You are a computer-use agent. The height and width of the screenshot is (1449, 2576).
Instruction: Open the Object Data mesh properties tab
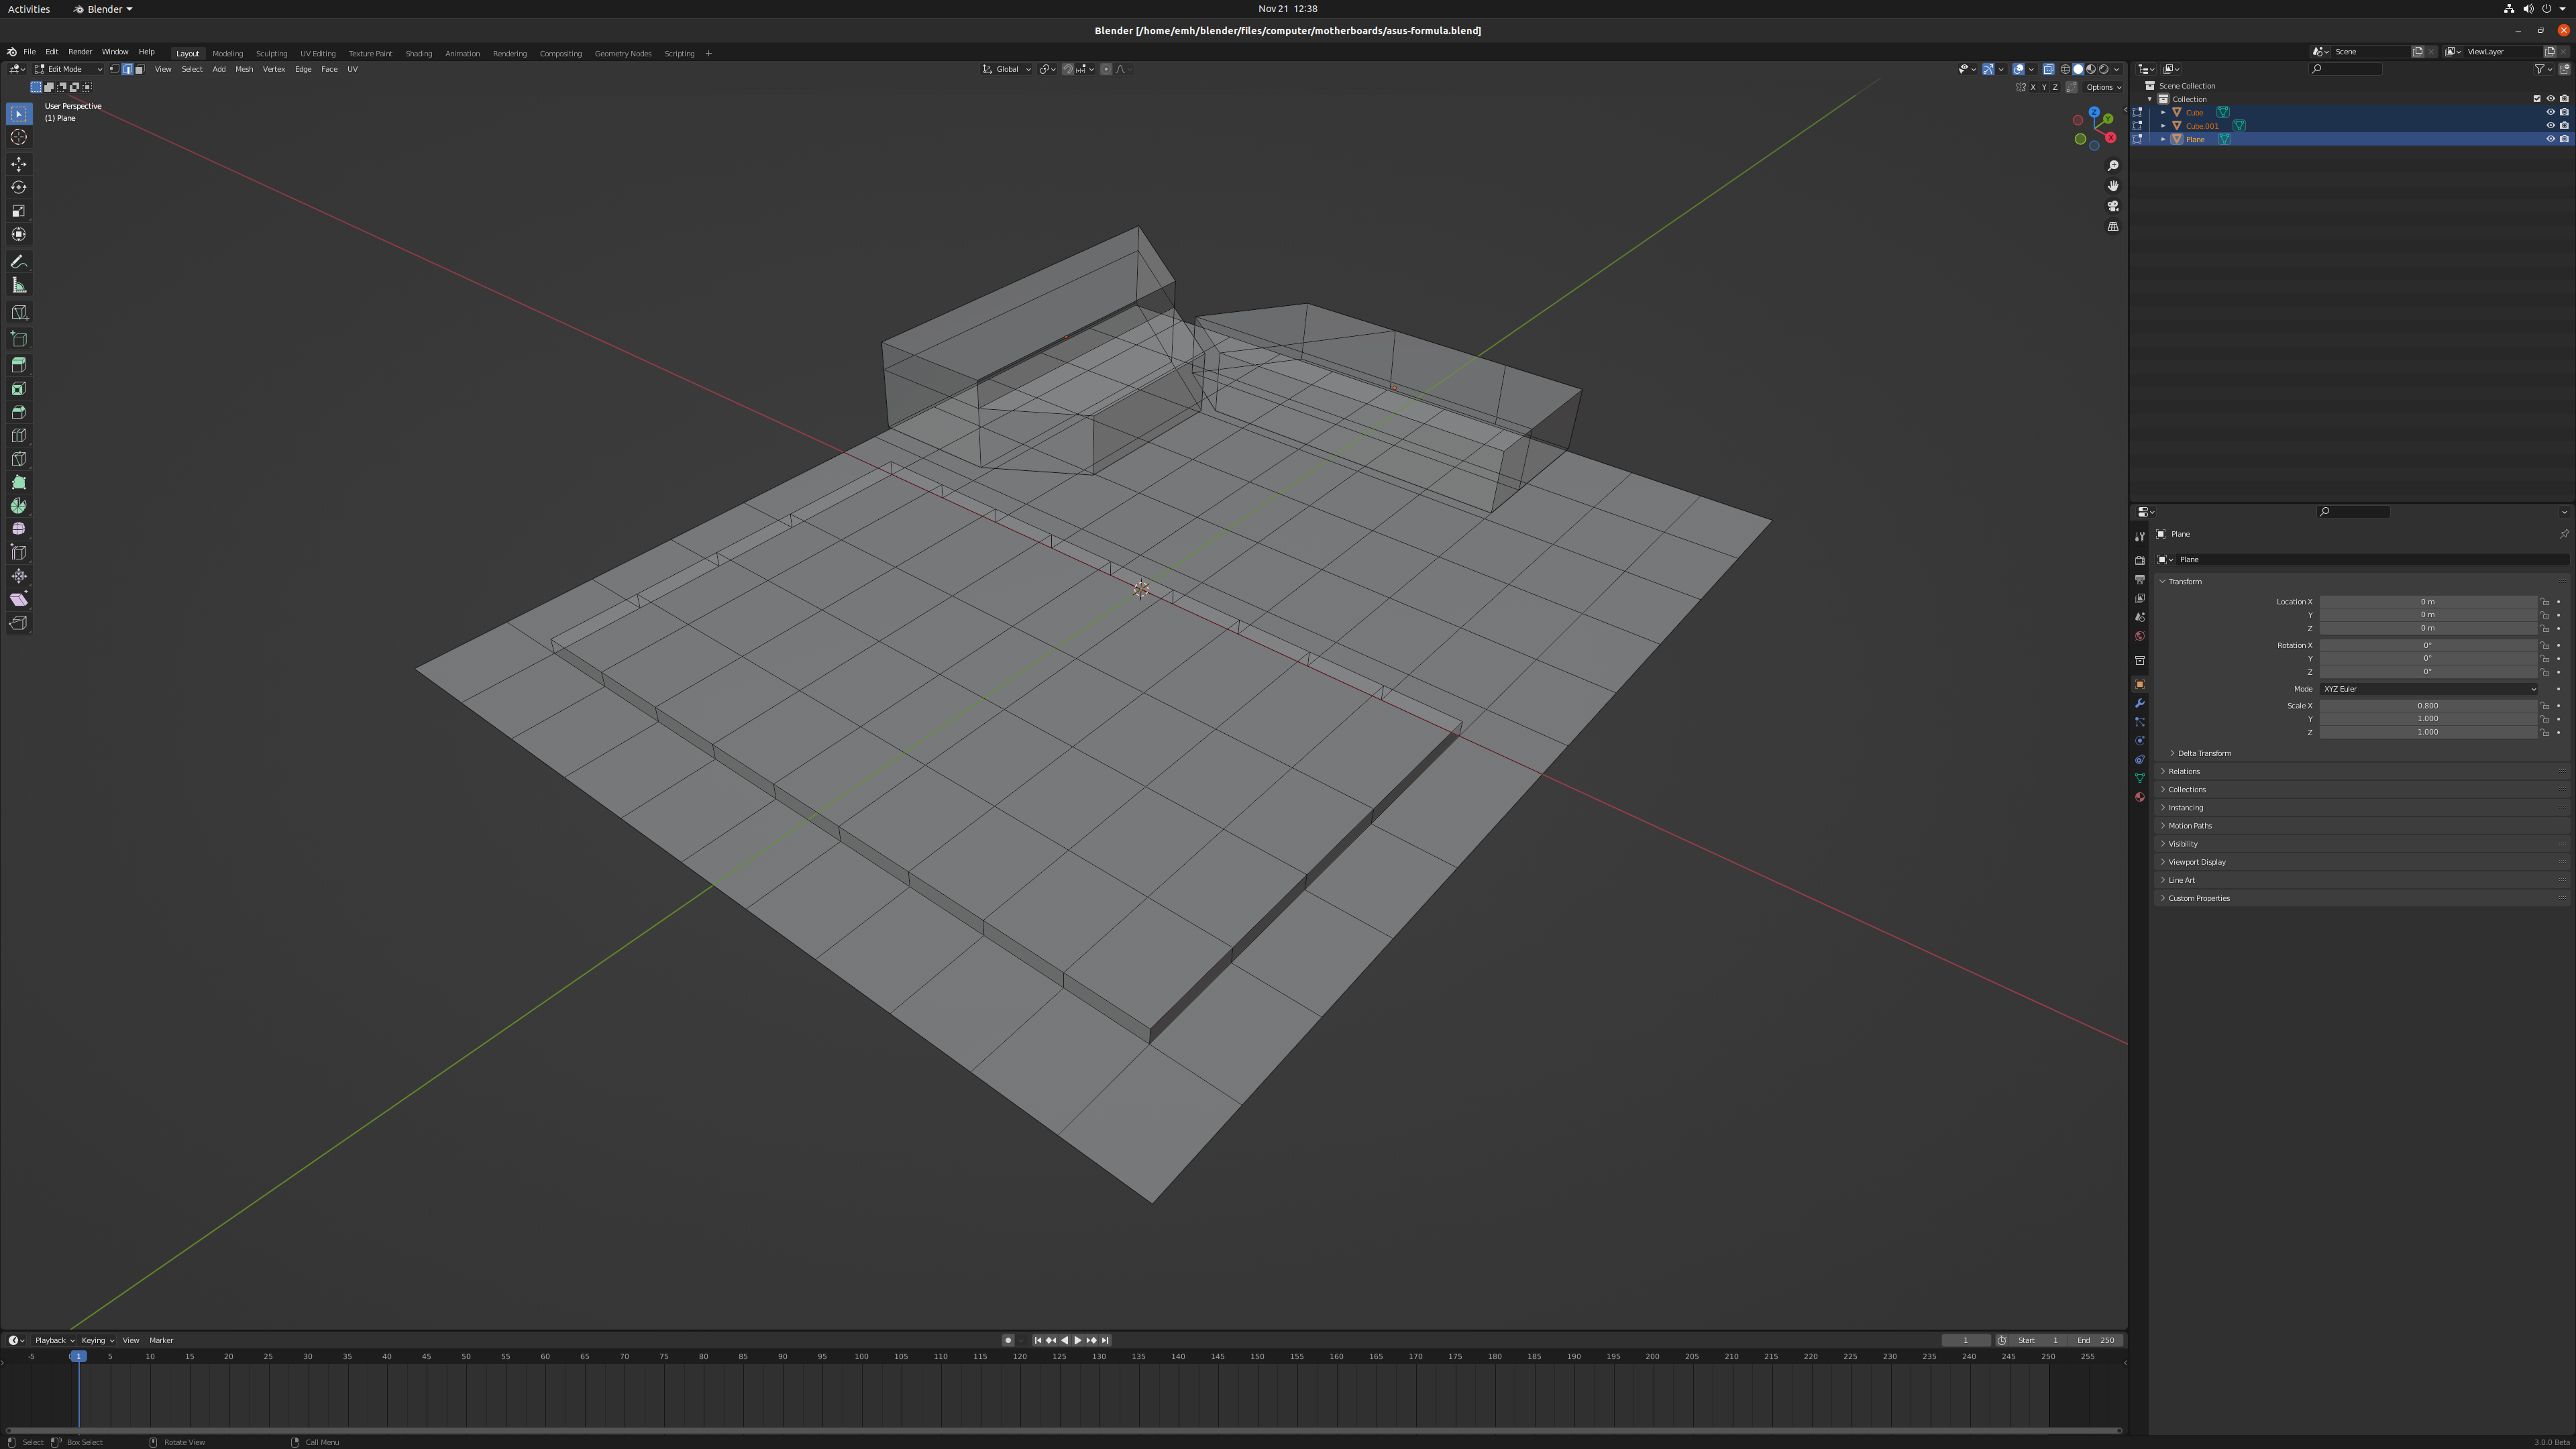click(x=2140, y=778)
